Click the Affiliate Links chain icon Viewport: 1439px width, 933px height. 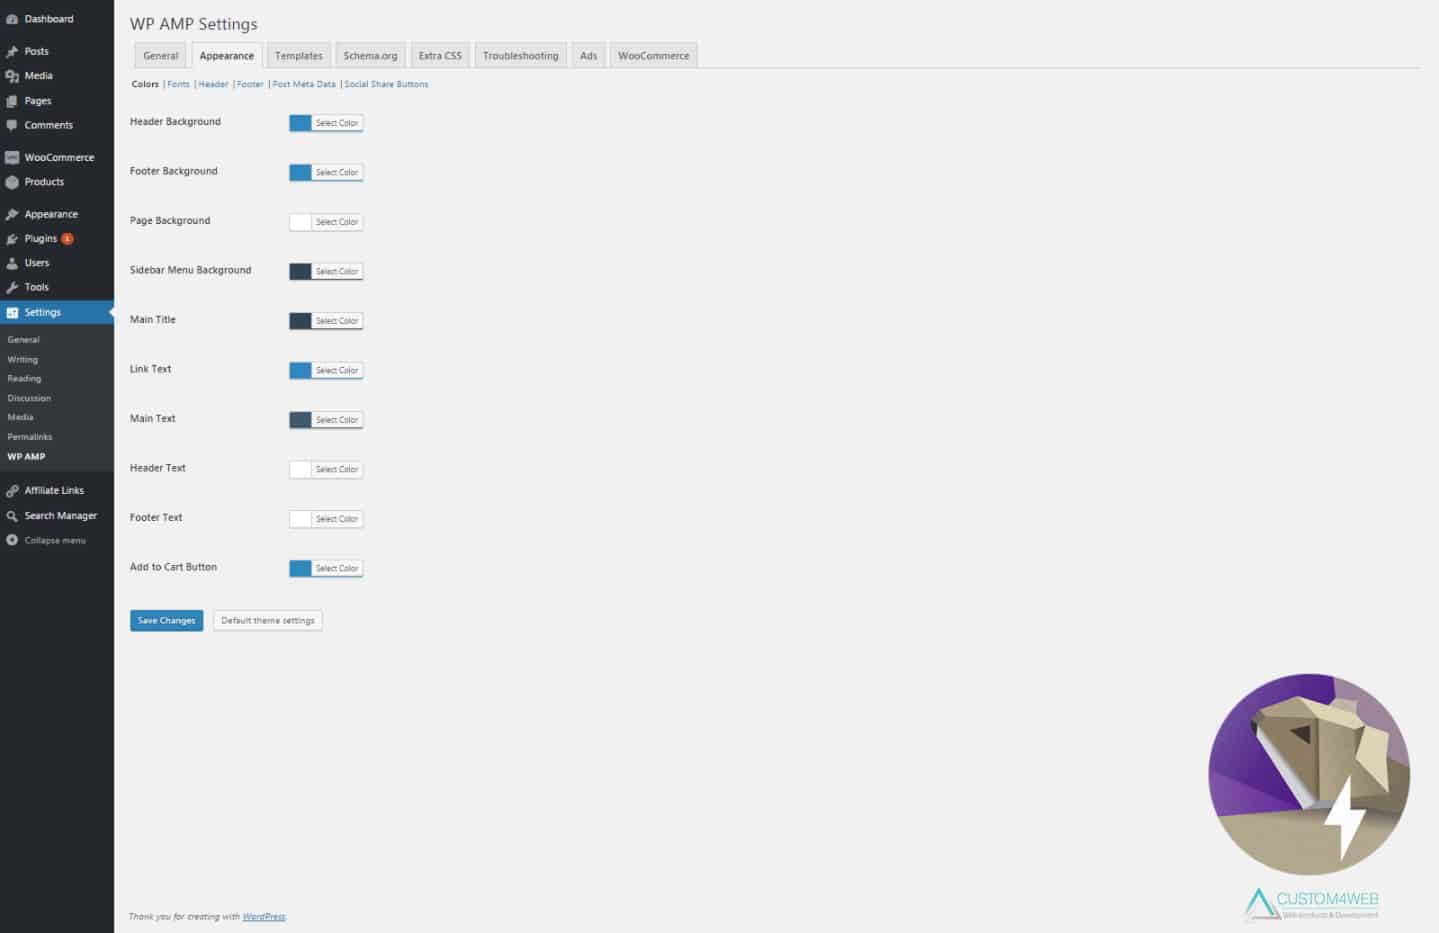(x=12, y=491)
